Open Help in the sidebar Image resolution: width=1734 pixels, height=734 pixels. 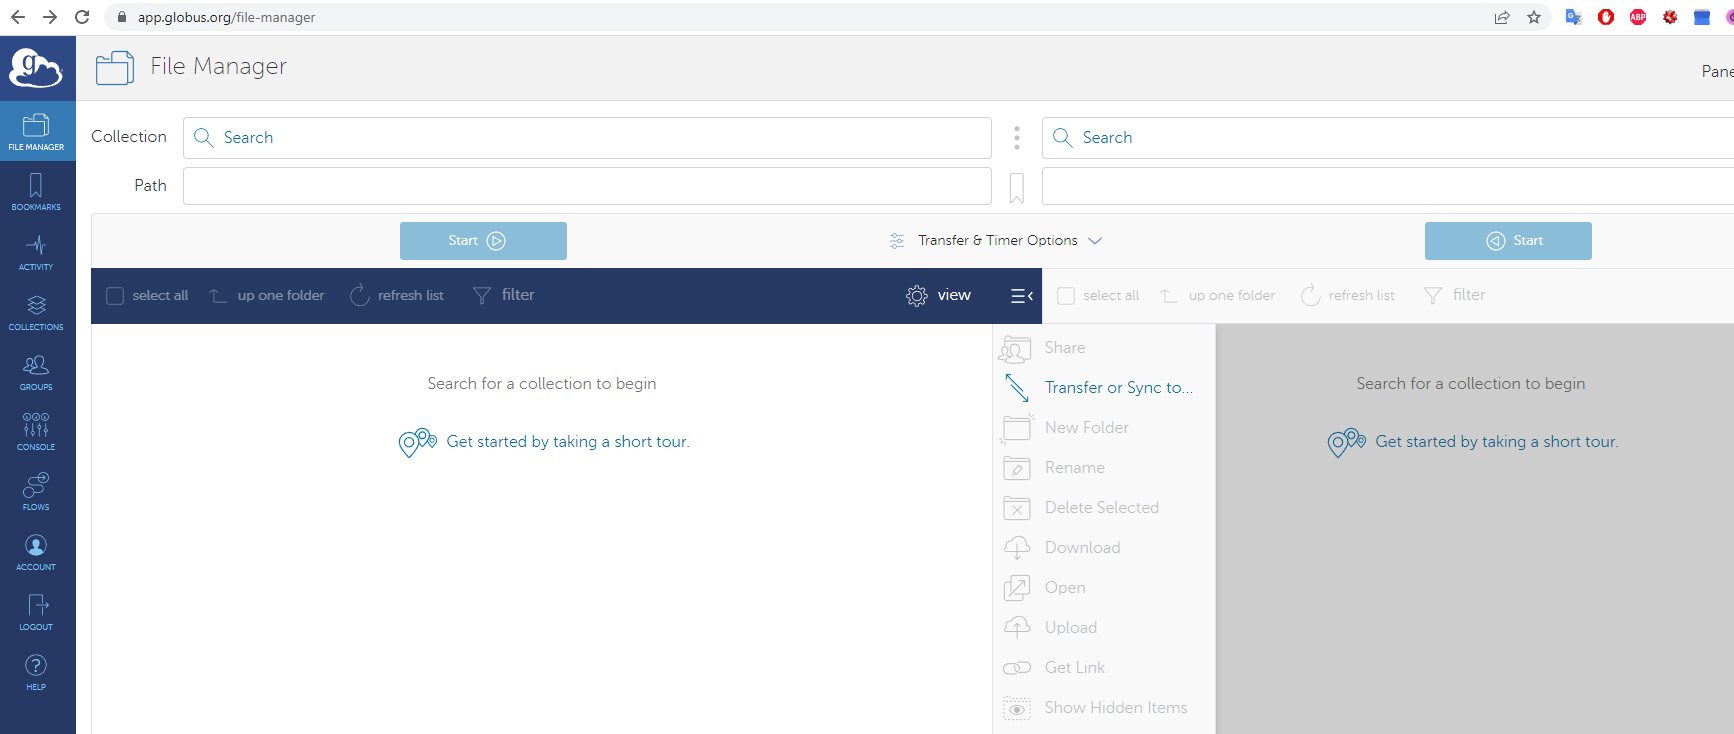(36, 671)
